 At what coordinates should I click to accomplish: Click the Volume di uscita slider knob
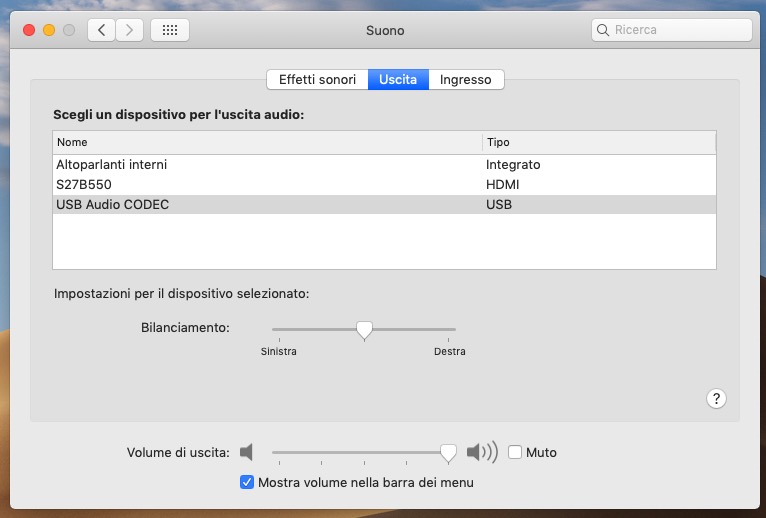click(x=448, y=452)
